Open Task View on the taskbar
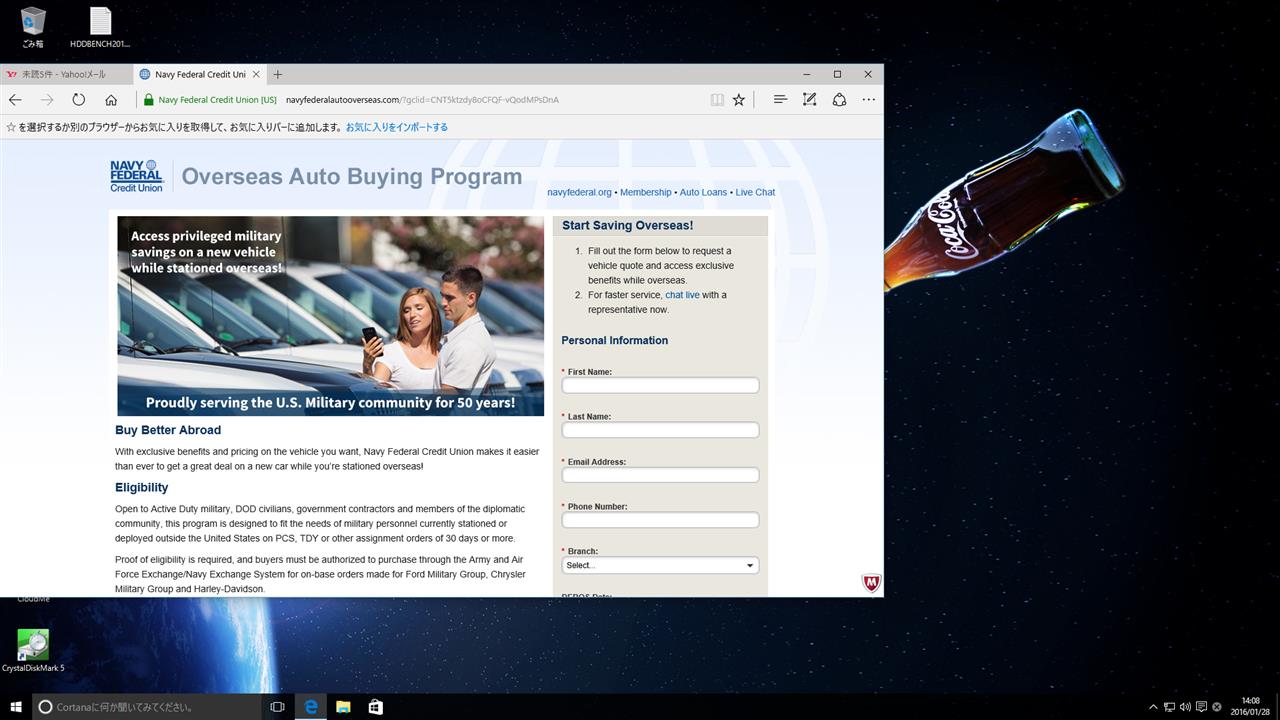Image resolution: width=1280 pixels, height=720 pixels. [x=278, y=707]
